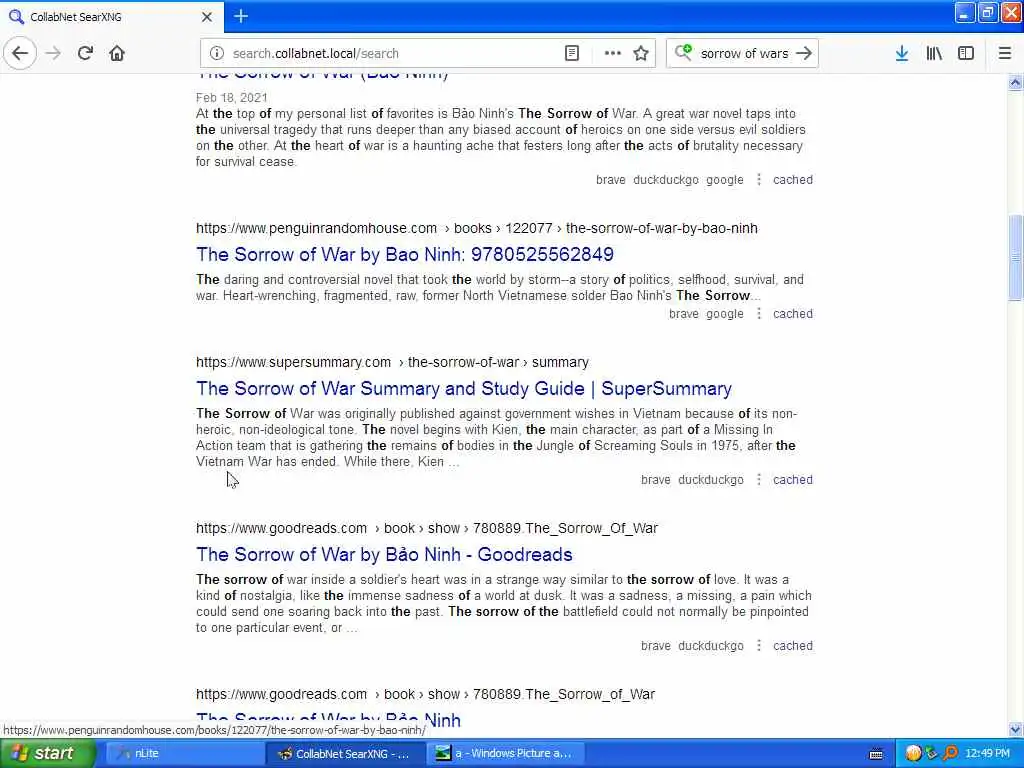Open the browser home page
Screen dimensions: 1024x768
click(x=117, y=53)
